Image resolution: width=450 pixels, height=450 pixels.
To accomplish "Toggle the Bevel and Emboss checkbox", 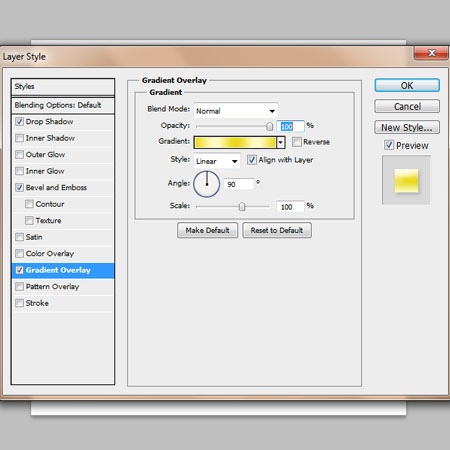I will click(x=19, y=188).
